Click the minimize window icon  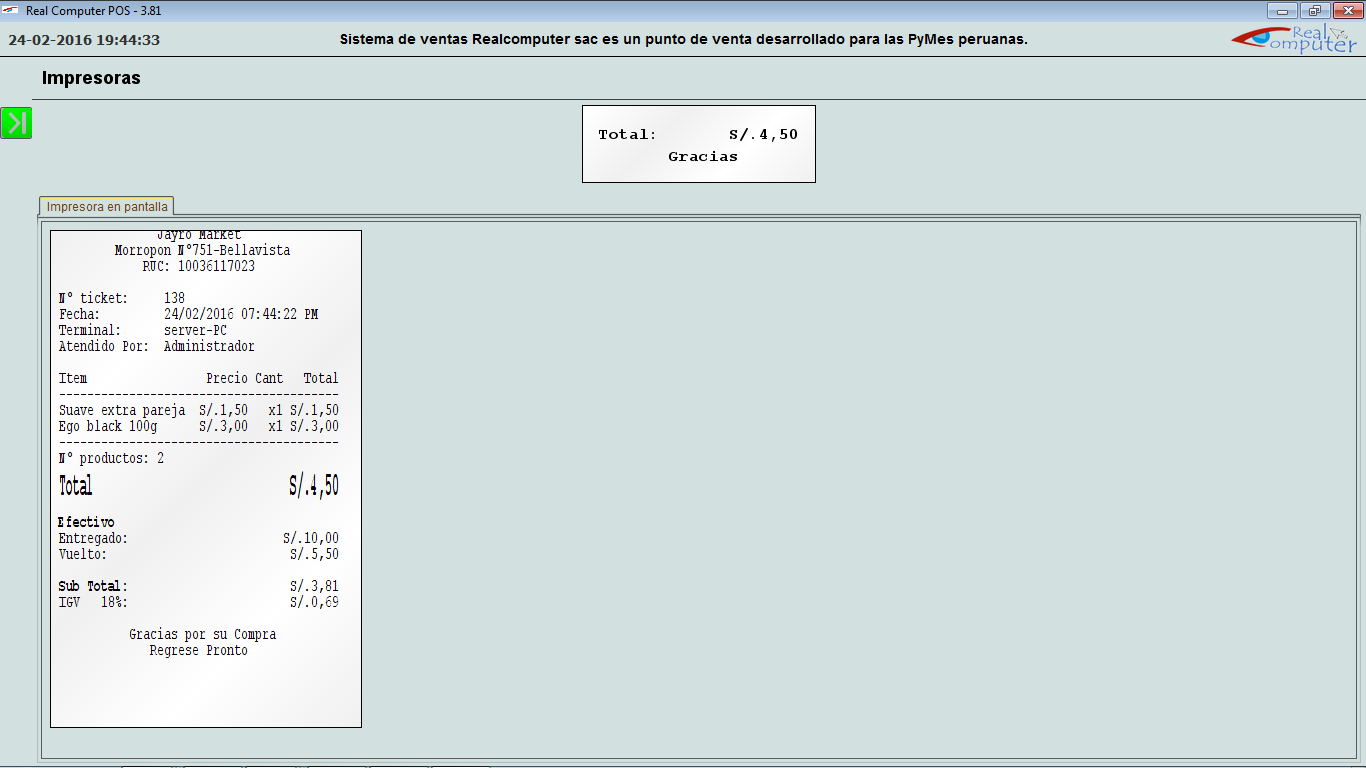click(x=1282, y=10)
